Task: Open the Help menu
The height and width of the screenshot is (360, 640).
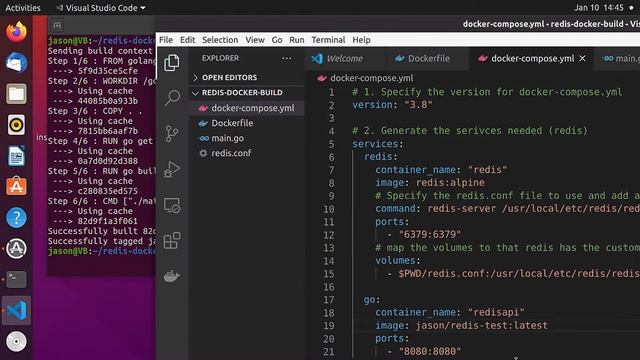Action: tap(361, 40)
